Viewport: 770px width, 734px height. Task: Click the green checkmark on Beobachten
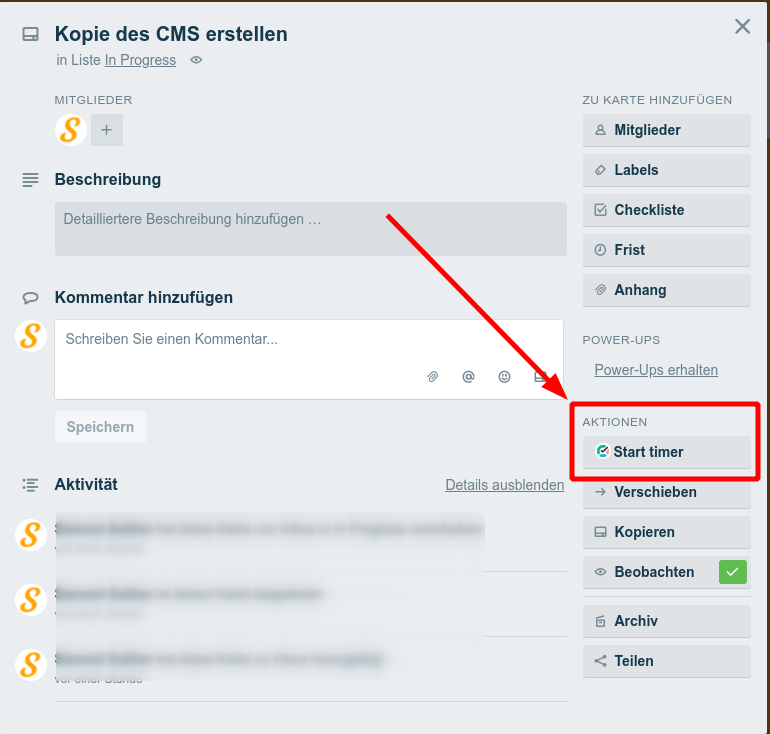(x=733, y=572)
